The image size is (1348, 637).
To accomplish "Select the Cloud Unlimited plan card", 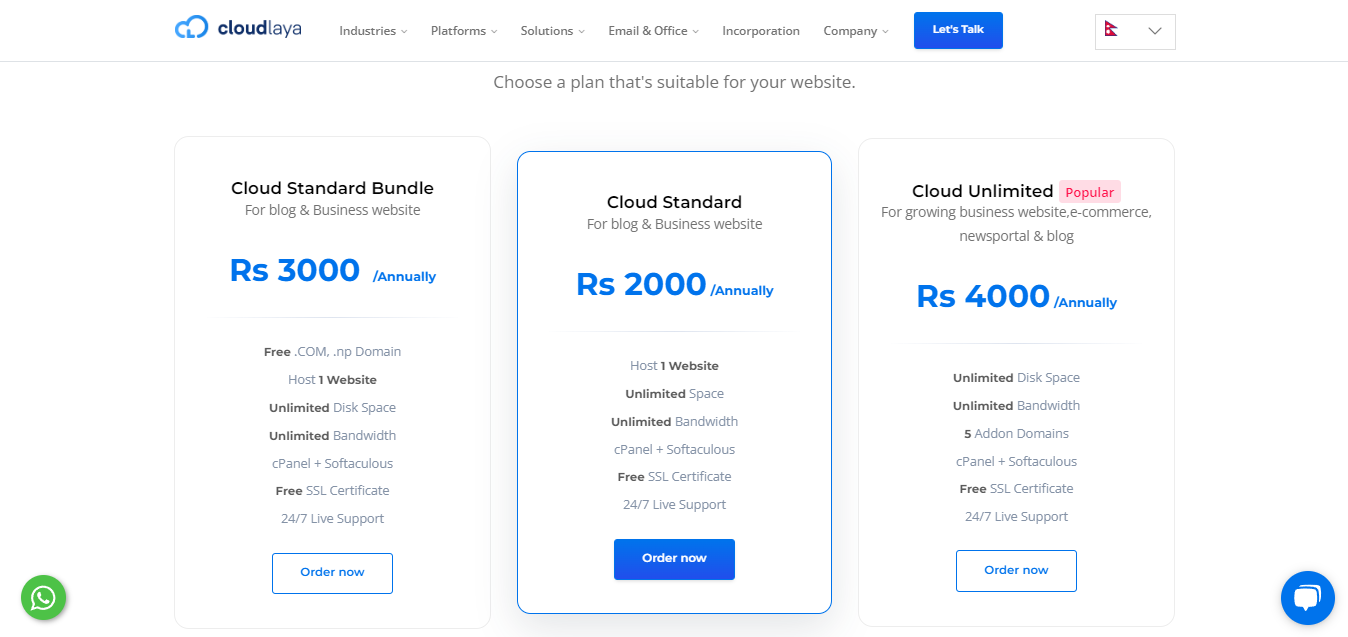I will click(1016, 385).
